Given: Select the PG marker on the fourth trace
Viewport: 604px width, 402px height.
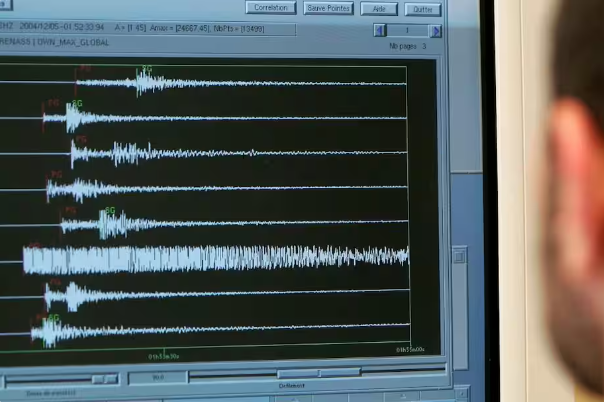Looking at the screenshot, I should 57,175.
